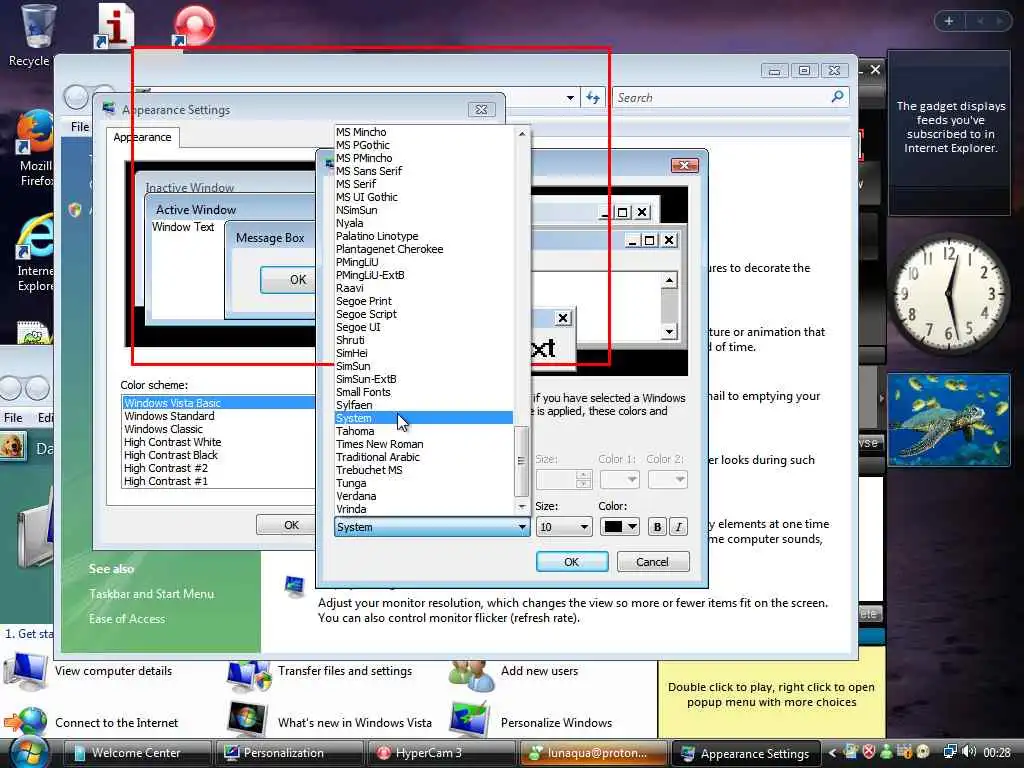This screenshot has width=1024, height=768.
Task: Click OK in Appearance Settings dialog
Action: (291, 525)
